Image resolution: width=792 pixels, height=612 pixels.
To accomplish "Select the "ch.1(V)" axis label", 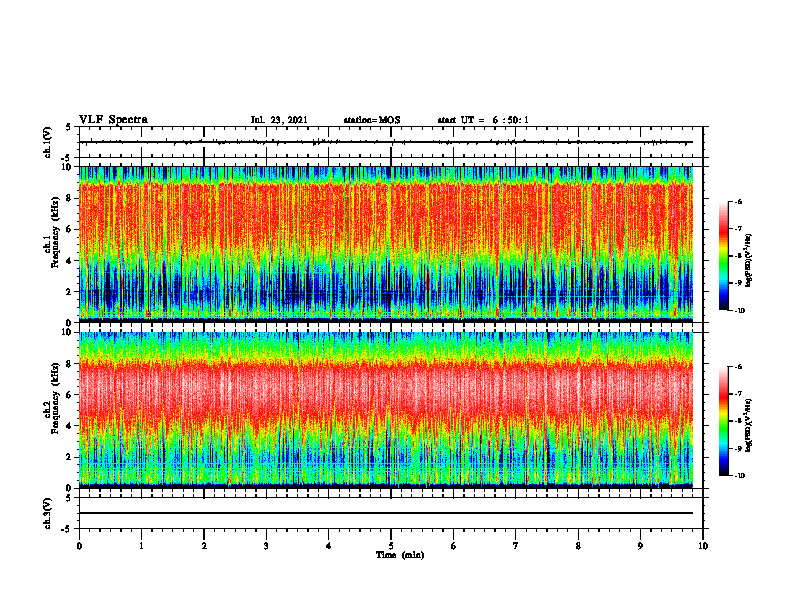I will pos(47,142).
